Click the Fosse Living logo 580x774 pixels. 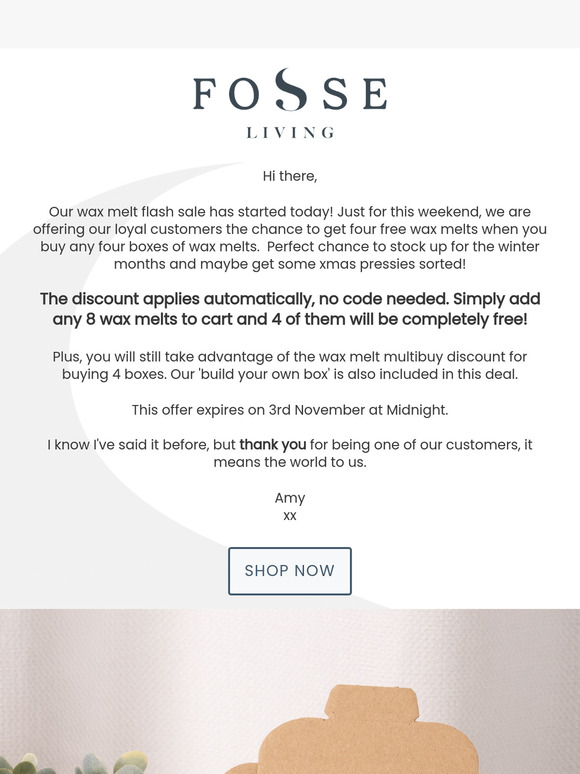pos(290,104)
